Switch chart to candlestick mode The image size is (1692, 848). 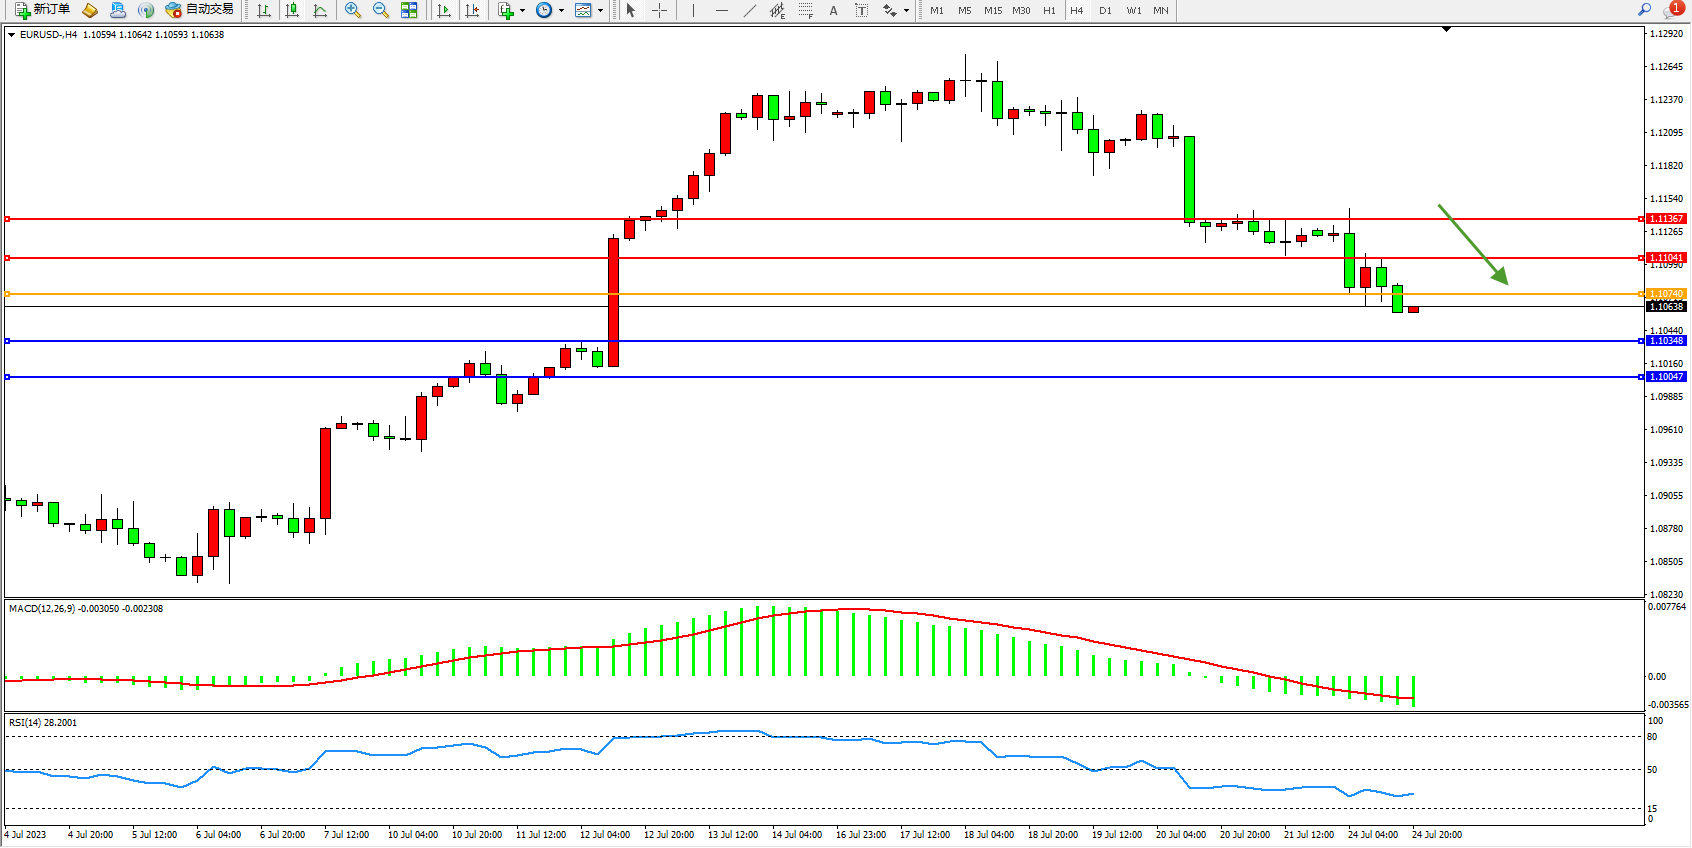click(x=292, y=10)
